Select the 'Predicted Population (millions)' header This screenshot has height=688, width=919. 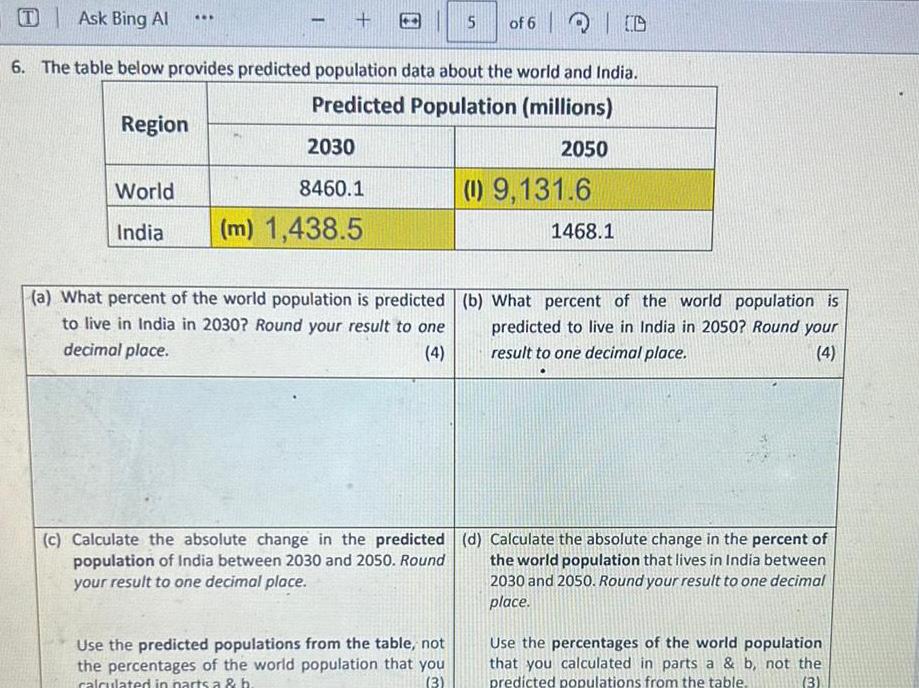[462, 106]
